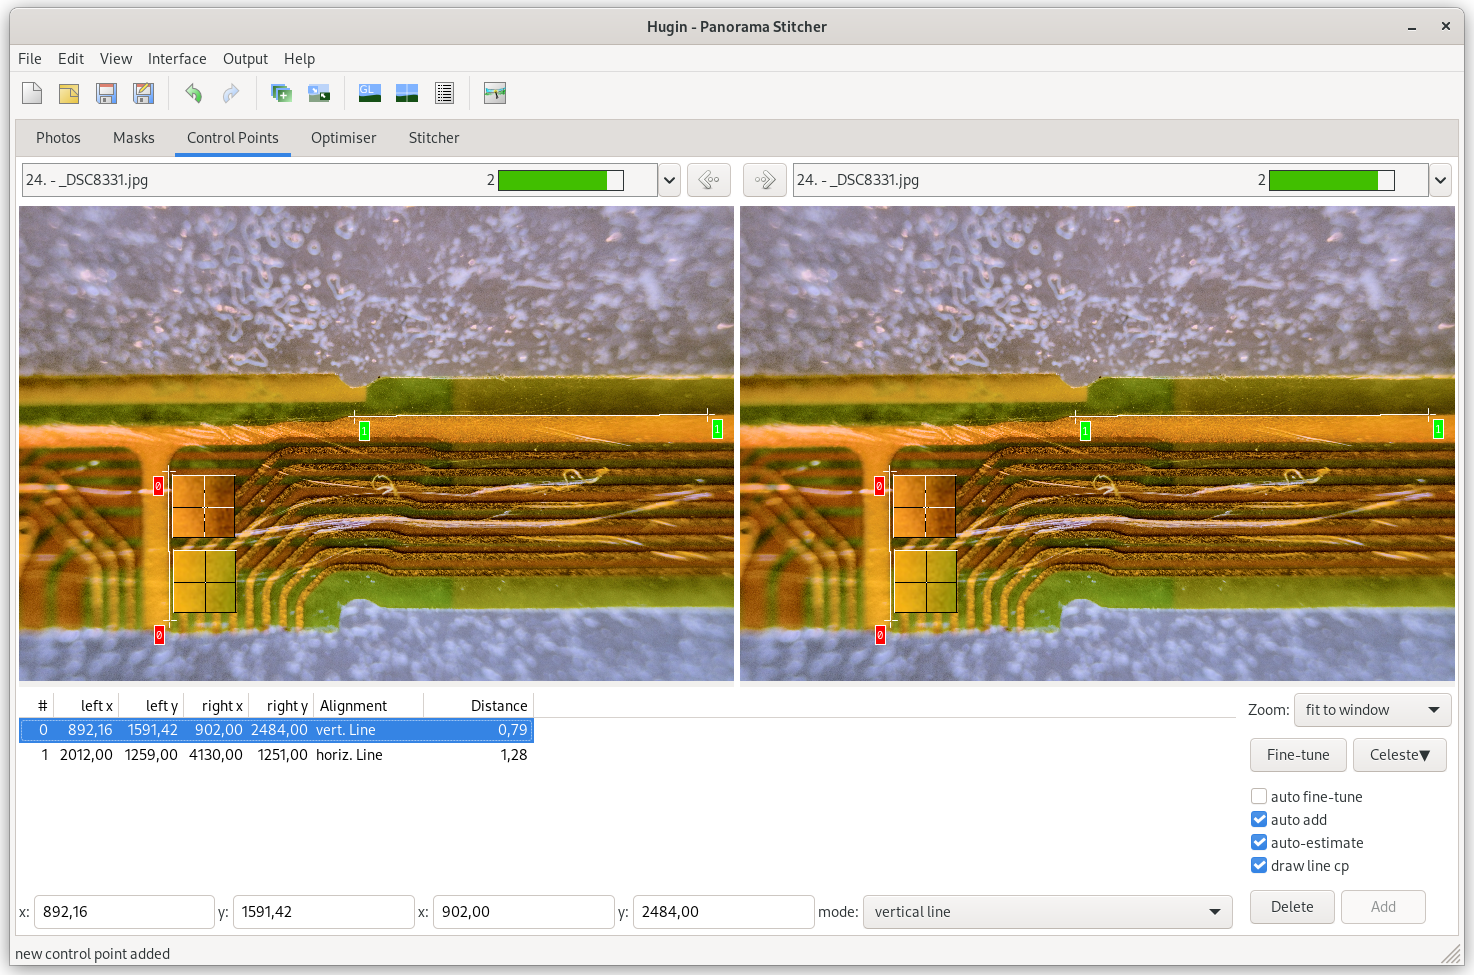This screenshot has width=1474, height=975.
Task: Undo the last action
Action: 193,93
